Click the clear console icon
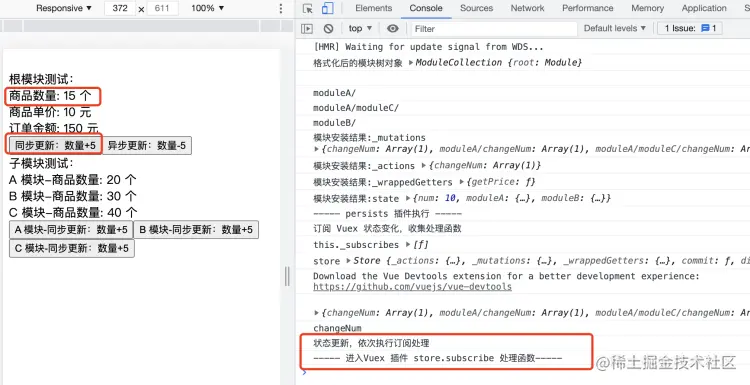Screen dimensions: 750x385 [x=328, y=29]
